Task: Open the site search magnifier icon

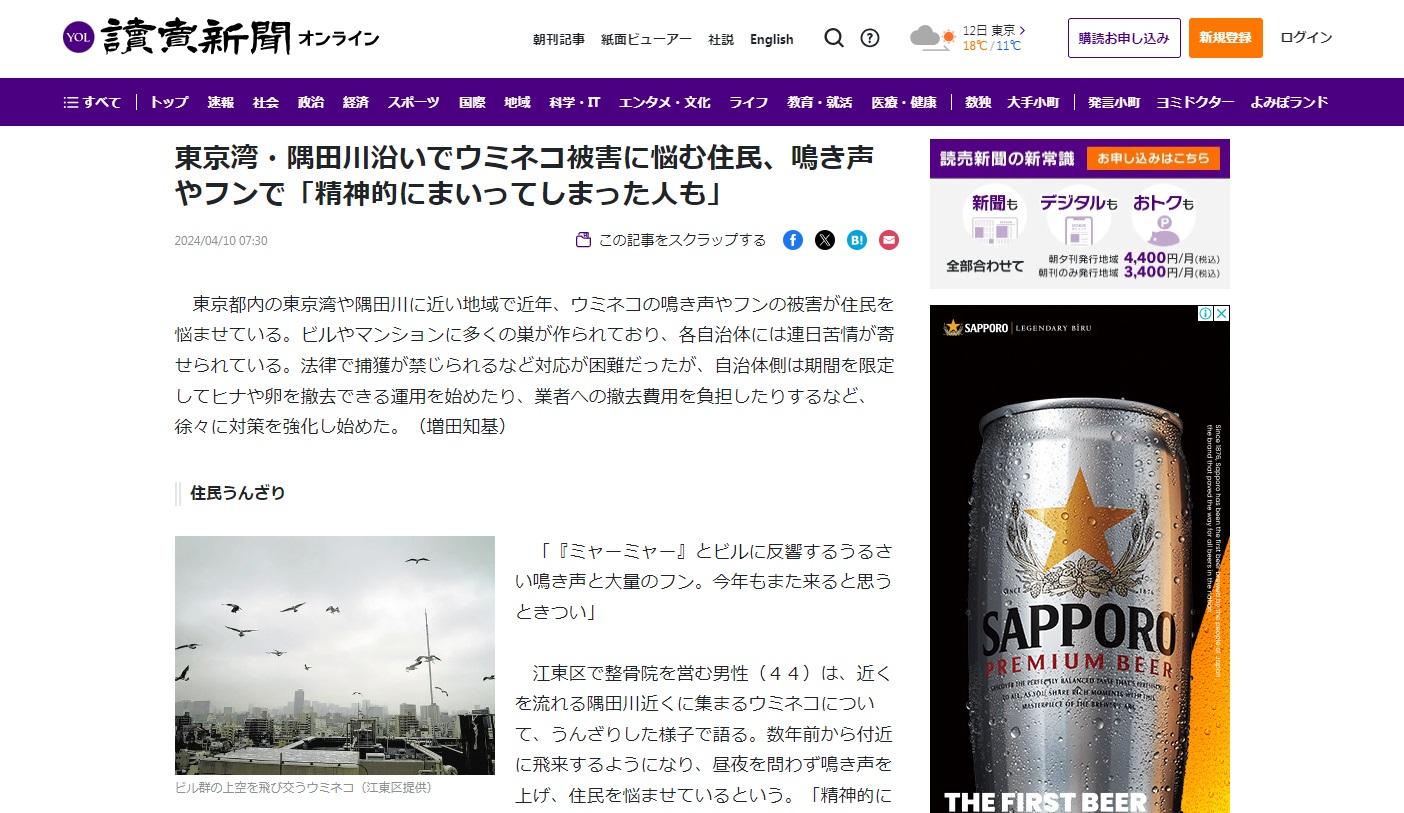Action: point(834,37)
